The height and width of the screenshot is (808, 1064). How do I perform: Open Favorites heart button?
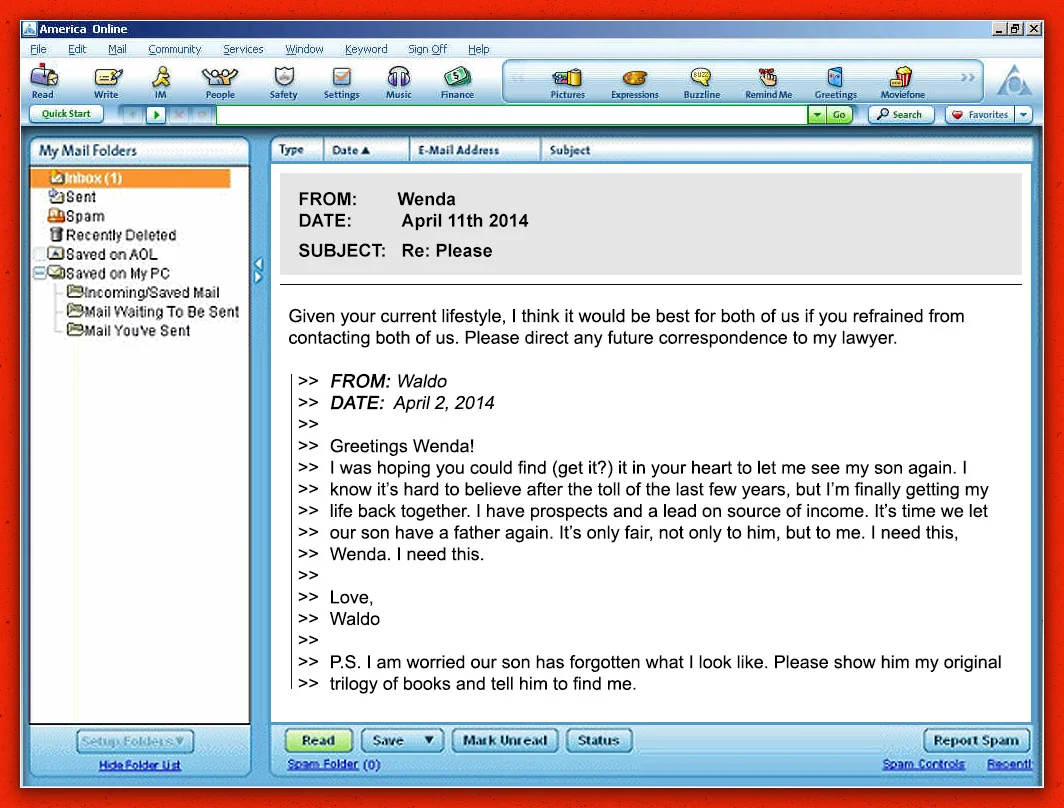[x=980, y=115]
